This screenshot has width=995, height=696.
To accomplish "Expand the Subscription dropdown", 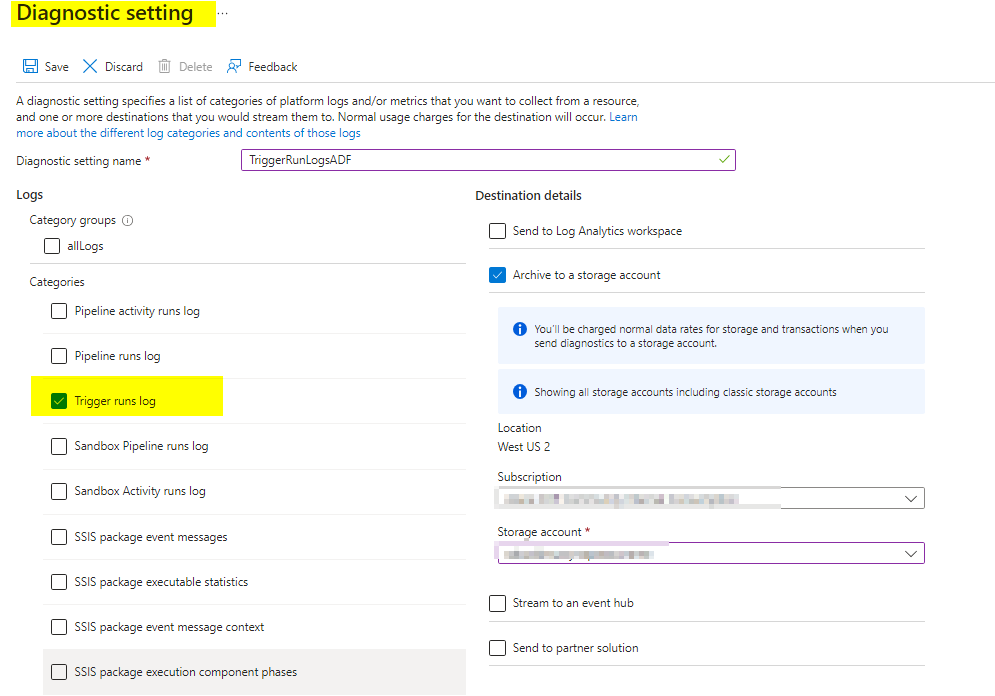I will 911,498.
